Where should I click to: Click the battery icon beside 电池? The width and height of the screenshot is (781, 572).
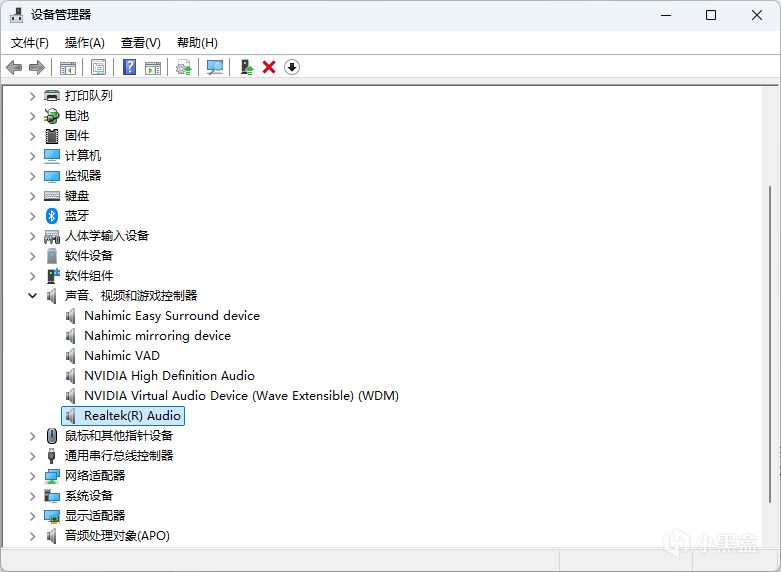click(52, 116)
